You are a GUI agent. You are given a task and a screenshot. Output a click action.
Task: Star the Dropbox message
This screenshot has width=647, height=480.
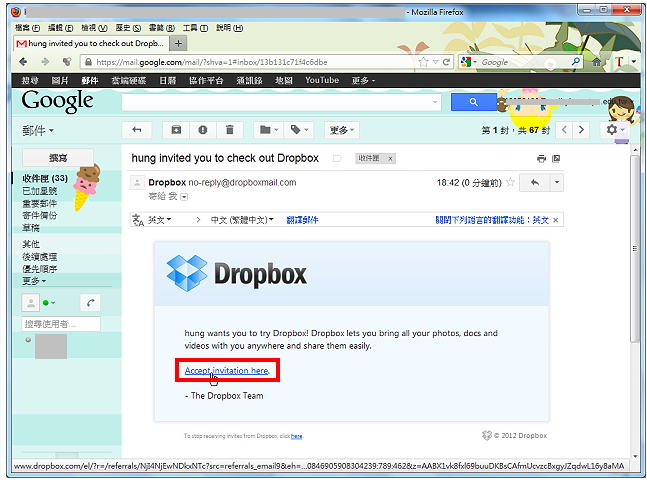click(510, 182)
